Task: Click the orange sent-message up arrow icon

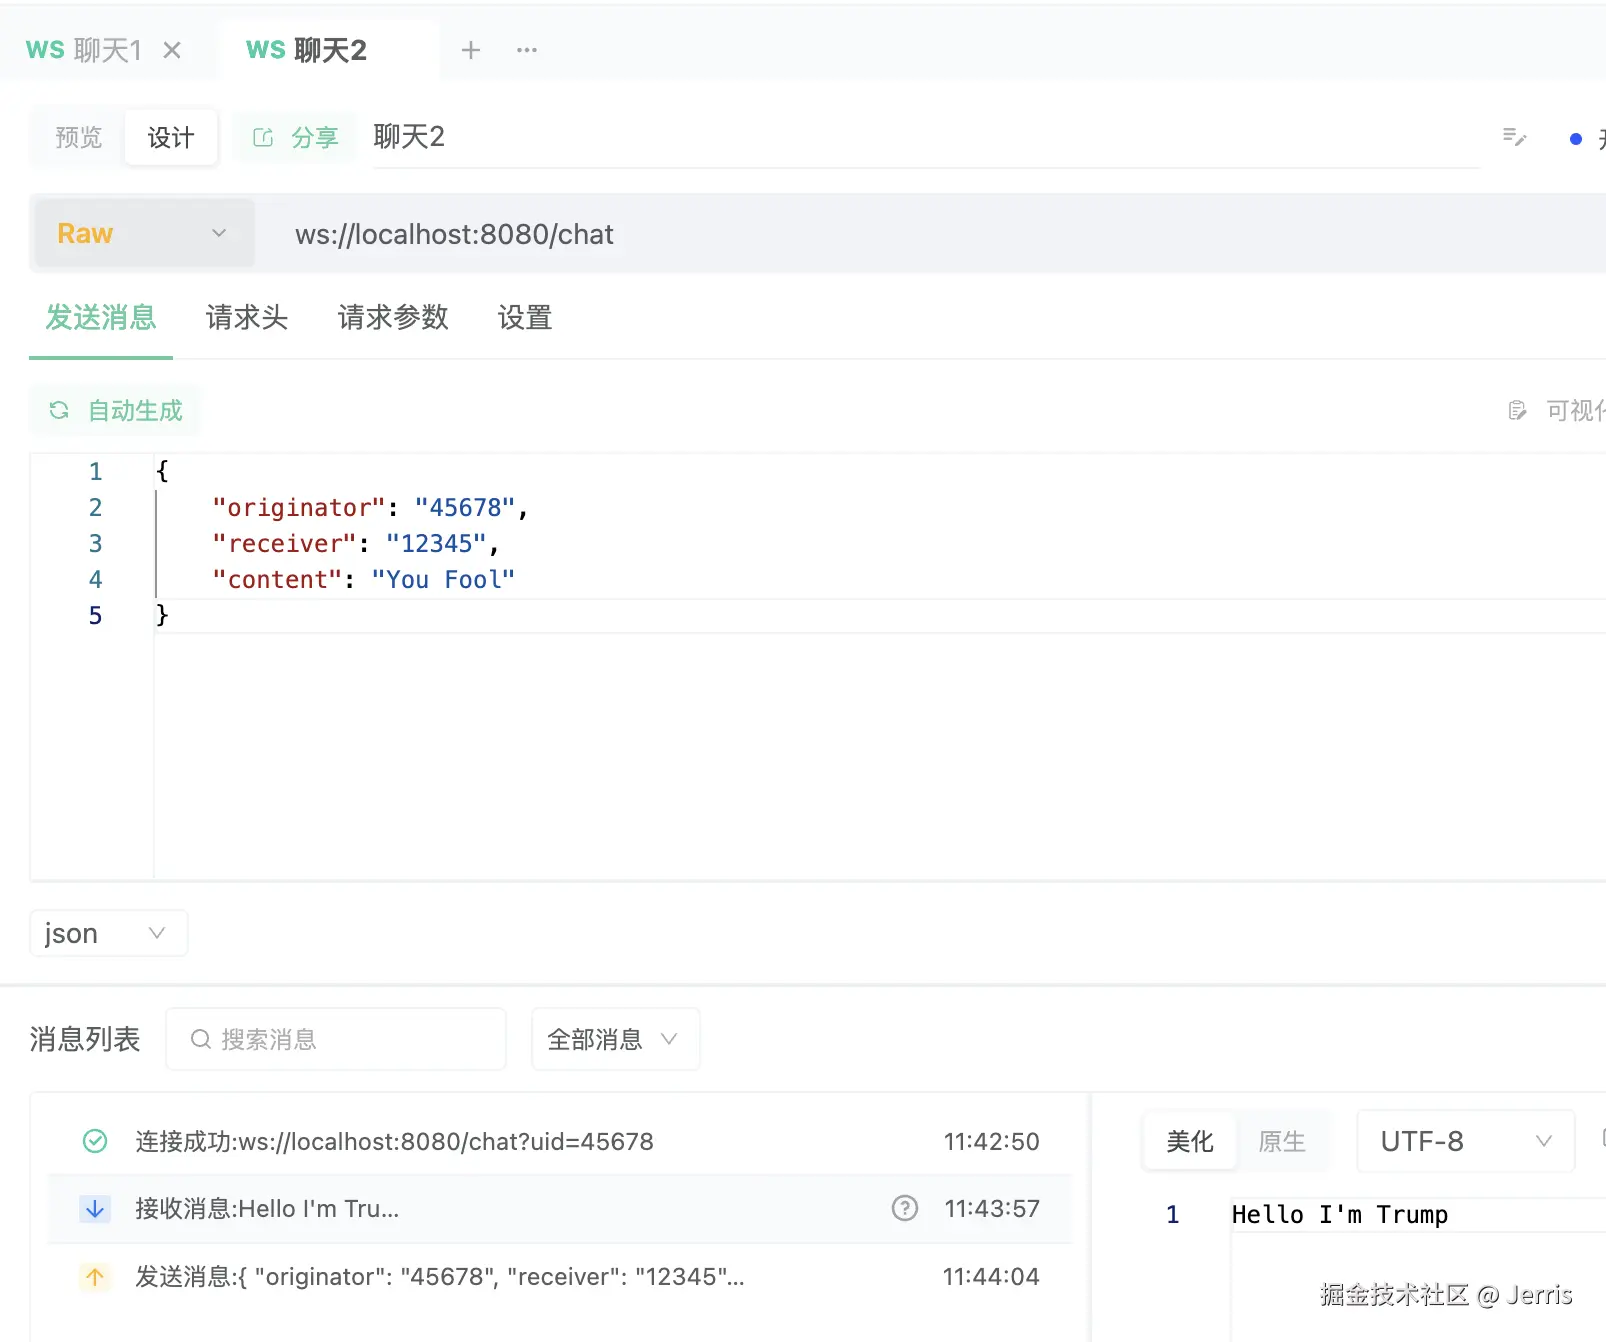Action: click(x=95, y=1276)
